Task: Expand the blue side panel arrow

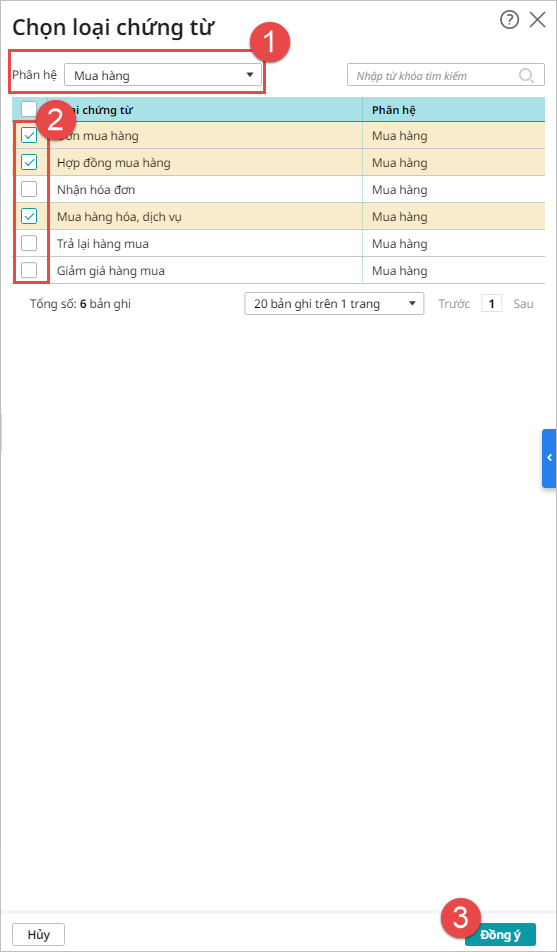Action: [549, 458]
